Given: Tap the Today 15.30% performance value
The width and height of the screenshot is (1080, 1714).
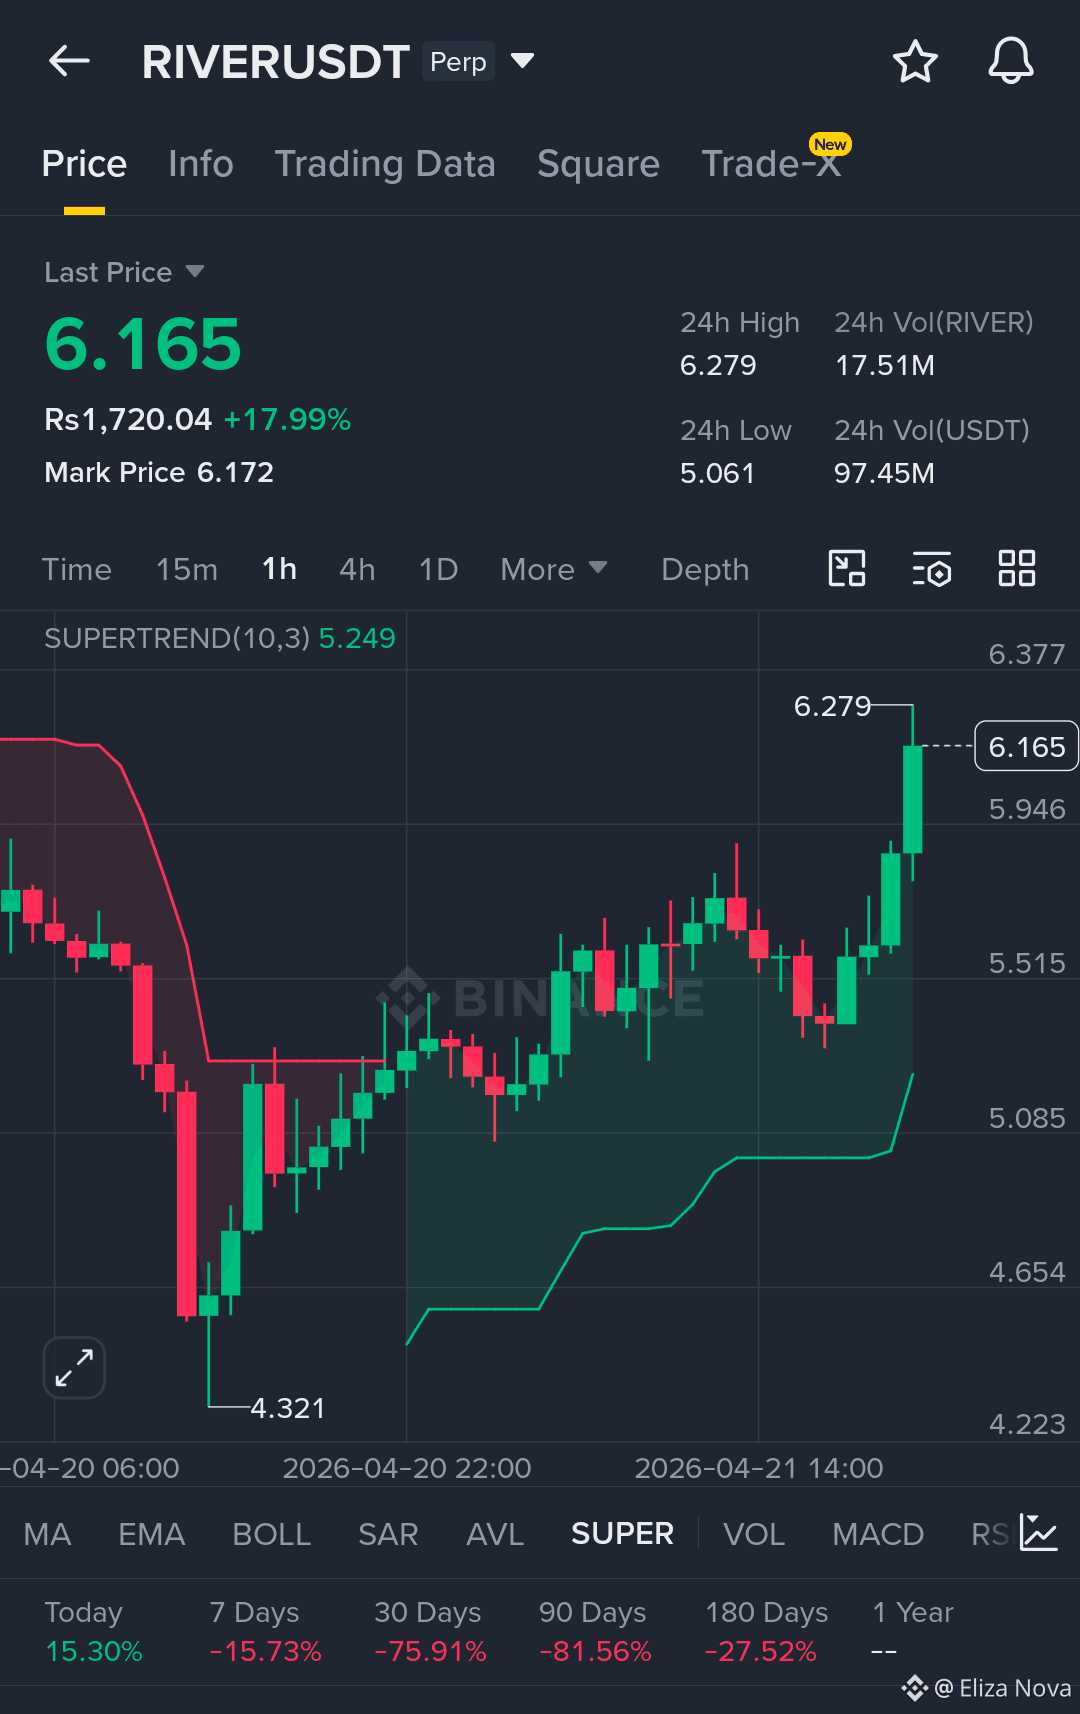Looking at the screenshot, I should click(x=94, y=1651).
